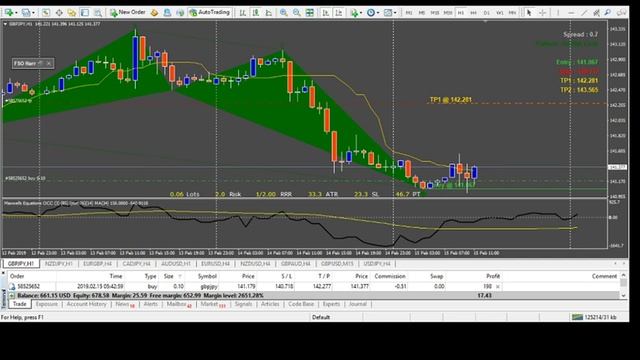Tile chart windows using the grid icon
The height and width of the screenshot is (360, 640).
tap(310, 13)
